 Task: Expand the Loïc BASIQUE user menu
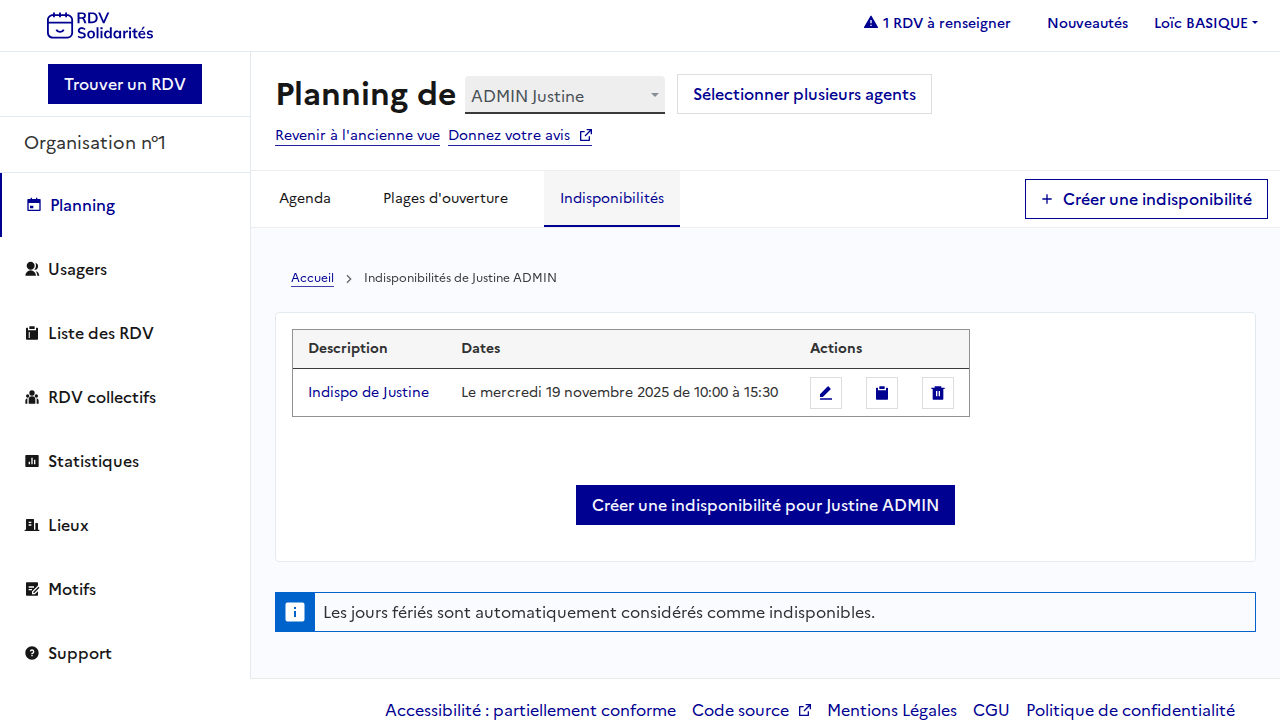[1205, 23]
